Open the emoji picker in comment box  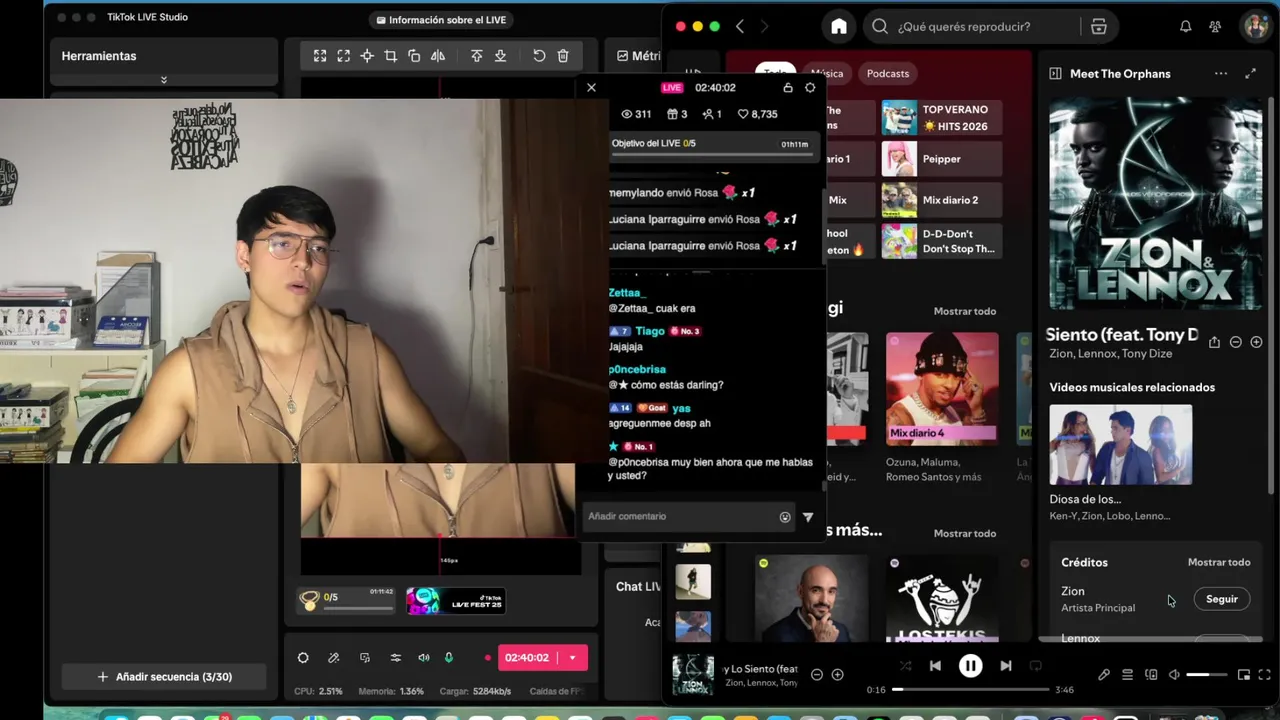[785, 517]
